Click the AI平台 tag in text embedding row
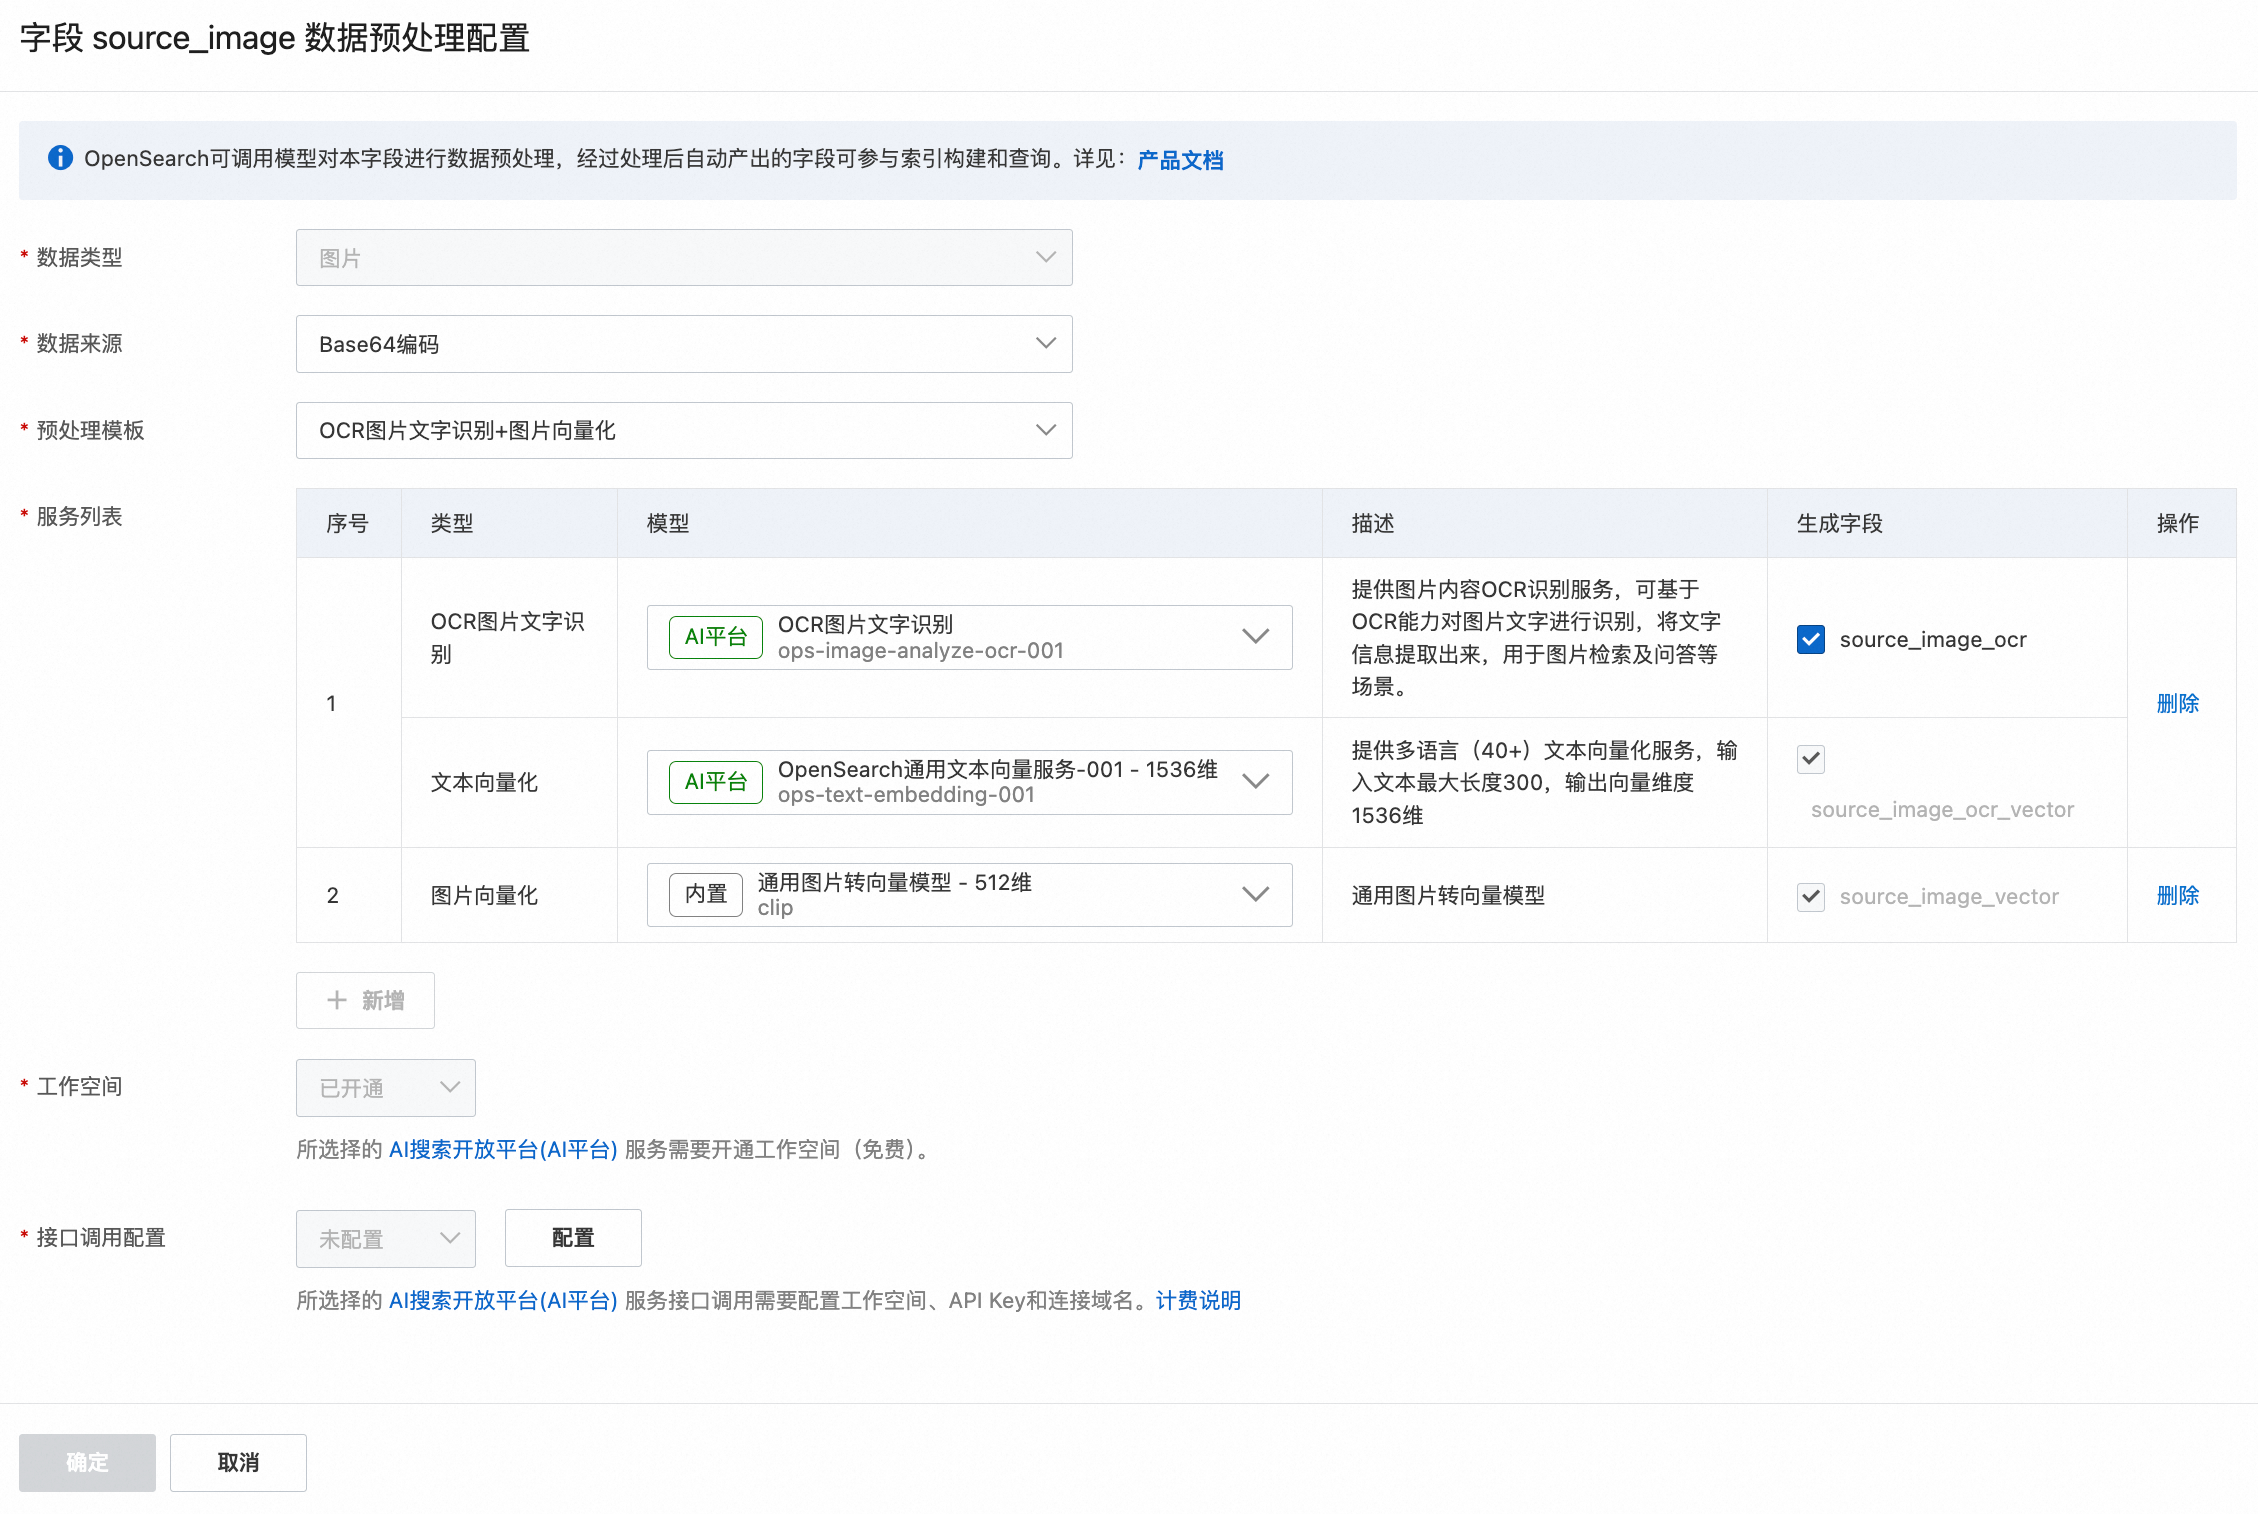 click(716, 782)
